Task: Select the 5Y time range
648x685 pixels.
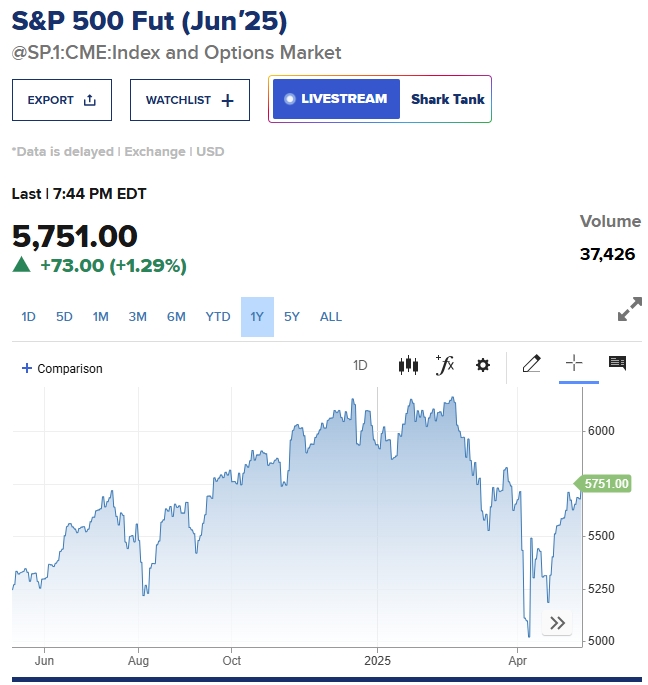Action: [291, 317]
